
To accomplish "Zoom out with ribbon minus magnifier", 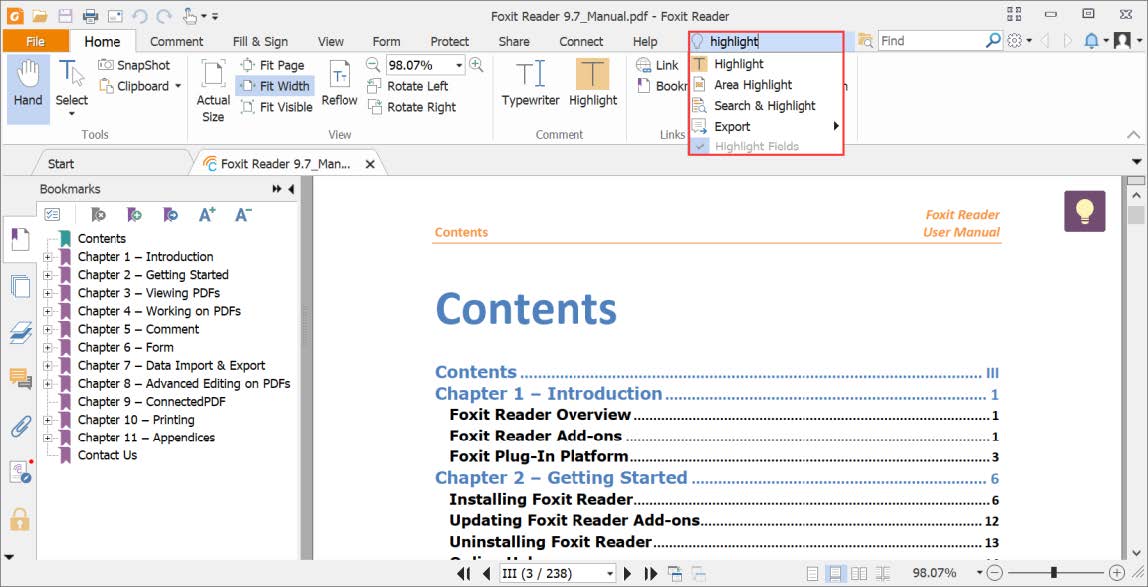I will pyautogui.click(x=373, y=65).
